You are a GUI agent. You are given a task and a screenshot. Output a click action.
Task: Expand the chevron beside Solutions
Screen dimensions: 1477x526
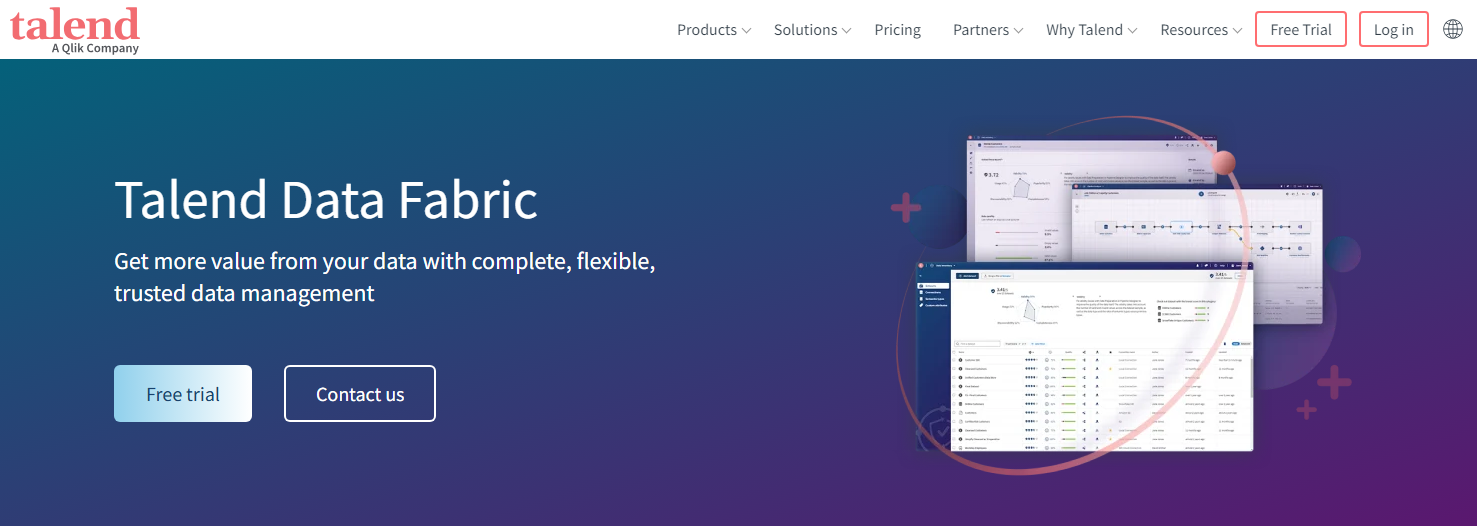pyautogui.click(x=847, y=31)
